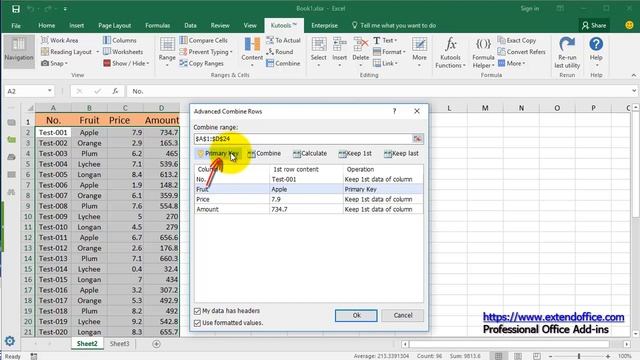Open the Delete tool
The height and width of the screenshot is (360, 640).
360,51
